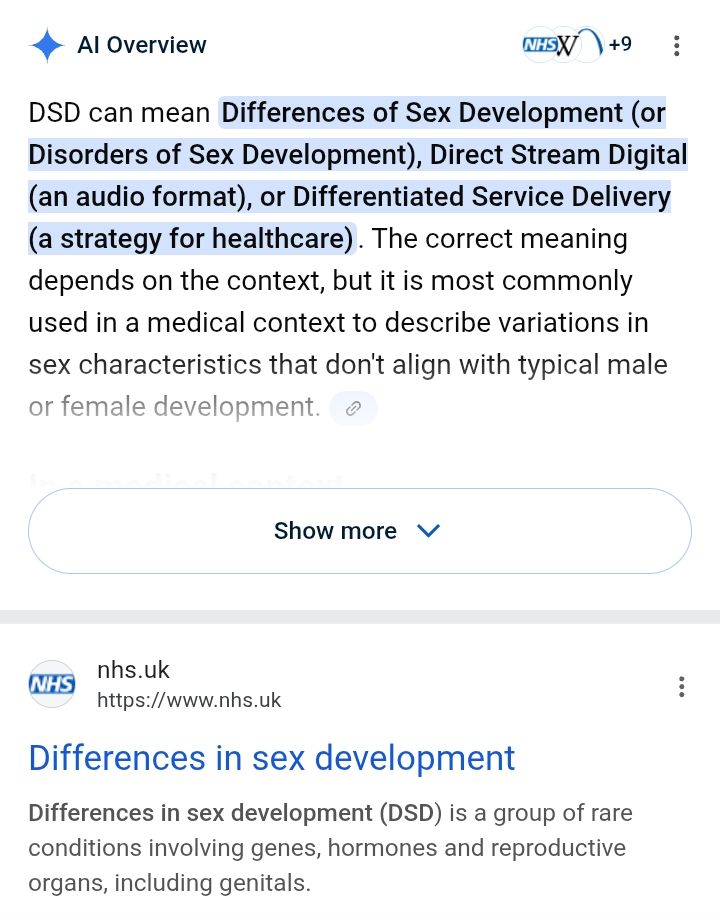Open AI Overview three-dot options menu
The height and width of the screenshot is (915, 720).
tap(677, 46)
